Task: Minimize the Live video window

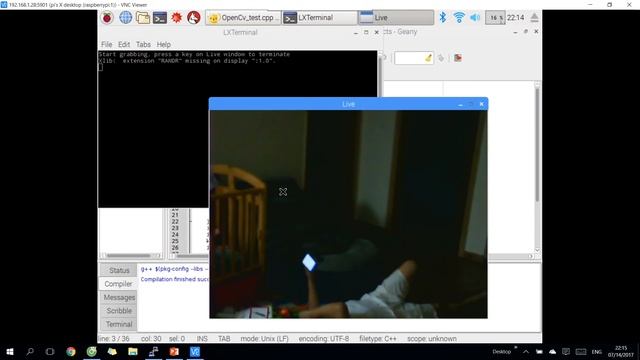Action: [x=460, y=104]
